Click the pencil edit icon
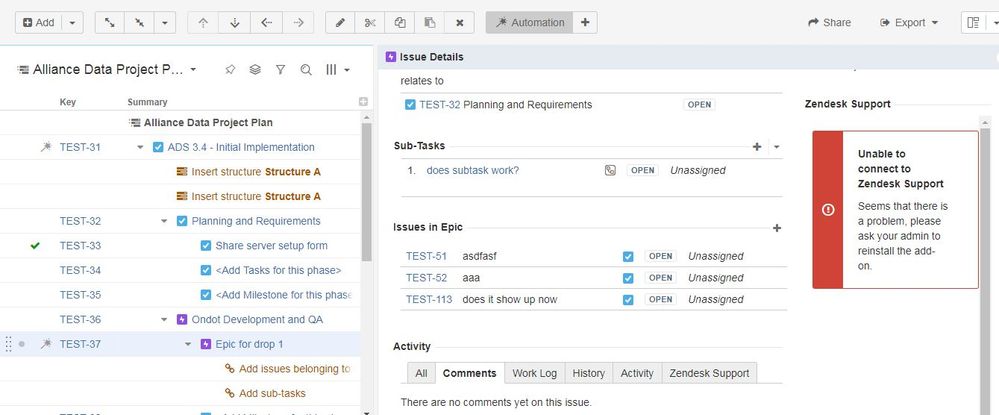This screenshot has width=999, height=415. pos(340,22)
